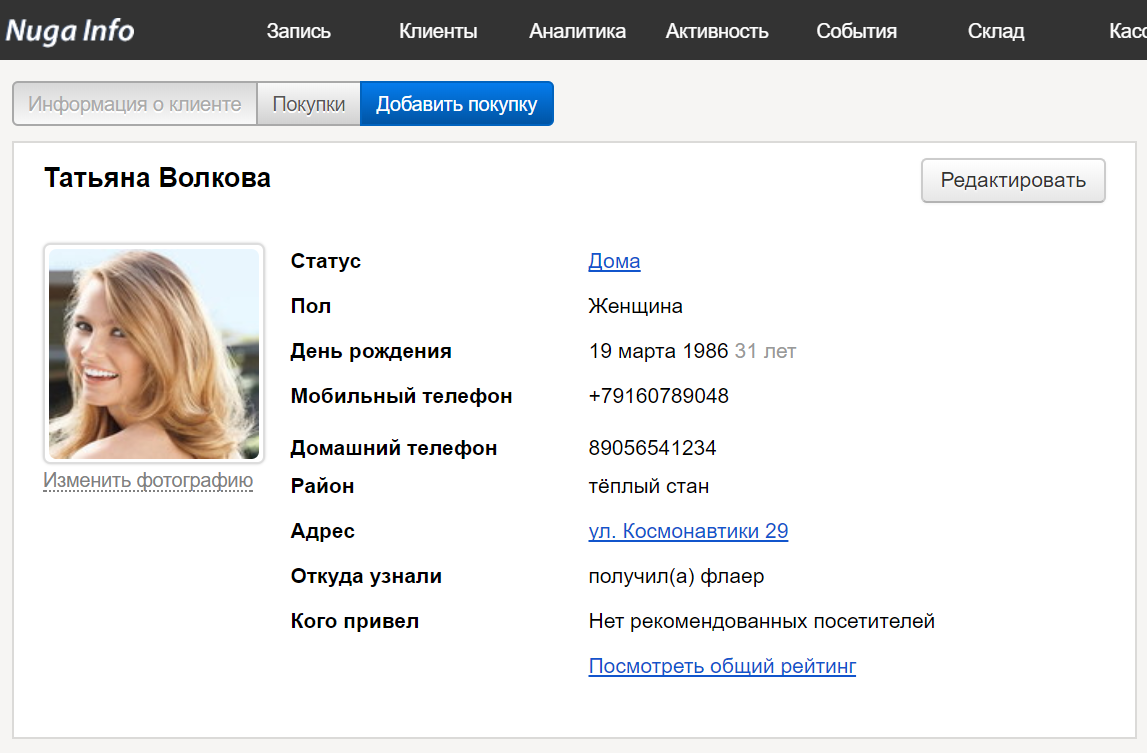The width and height of the screenshot is (1147, 753).
Task: Open the Запись menu item
Action: pyautogui.click(x=298, y=31)
